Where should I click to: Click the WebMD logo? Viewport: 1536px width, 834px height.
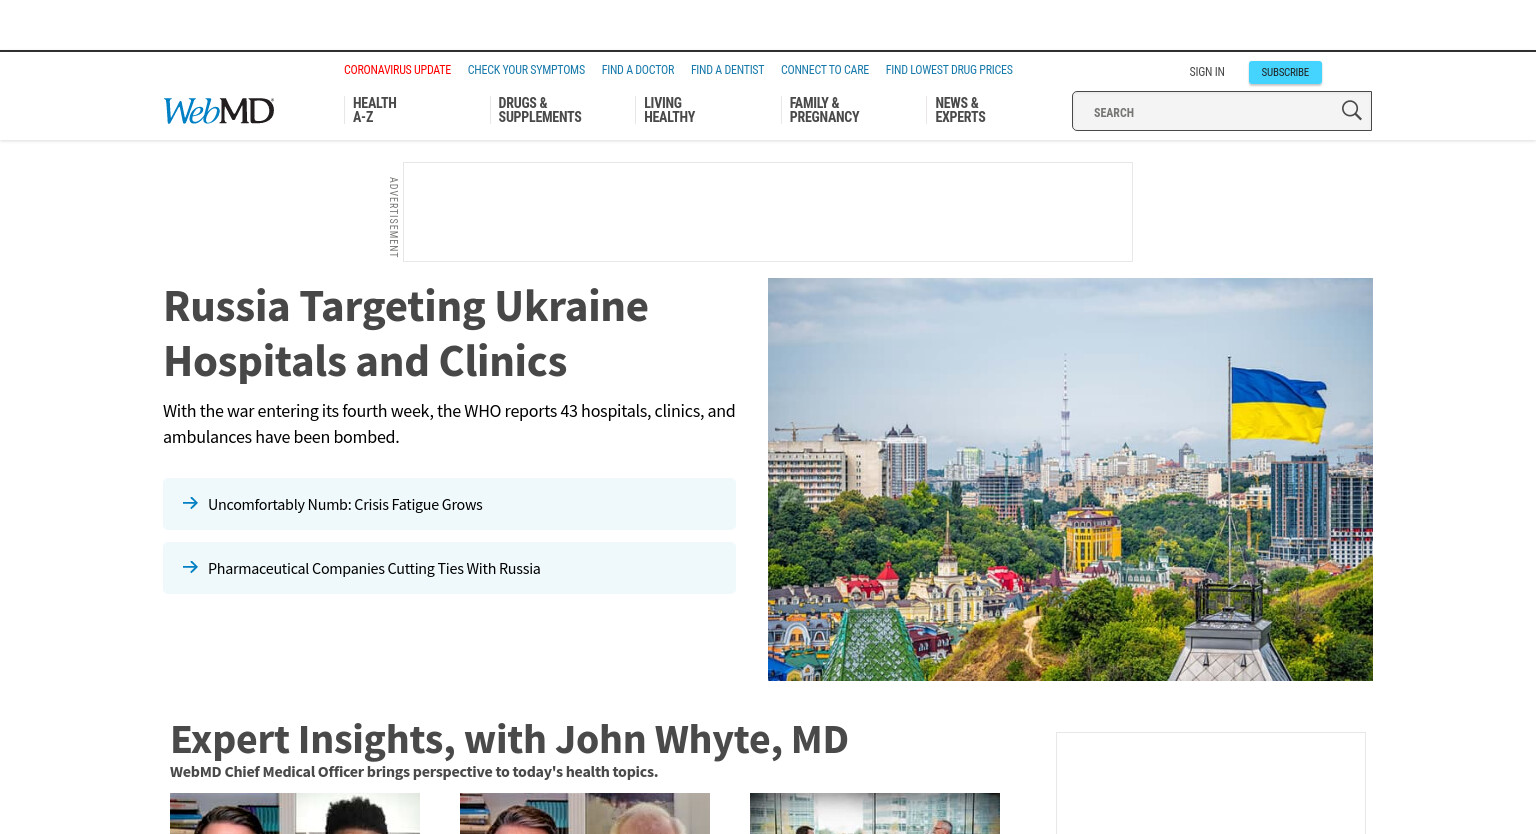[x=219, y=110]
